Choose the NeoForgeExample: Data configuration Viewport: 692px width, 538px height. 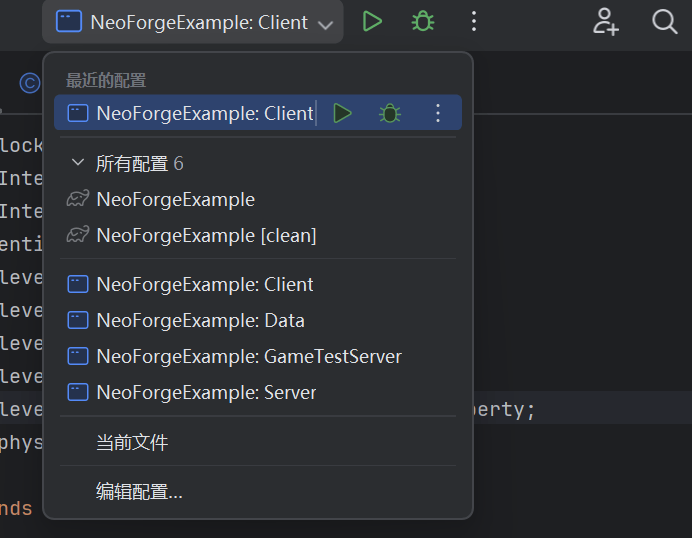click(200, 320)
